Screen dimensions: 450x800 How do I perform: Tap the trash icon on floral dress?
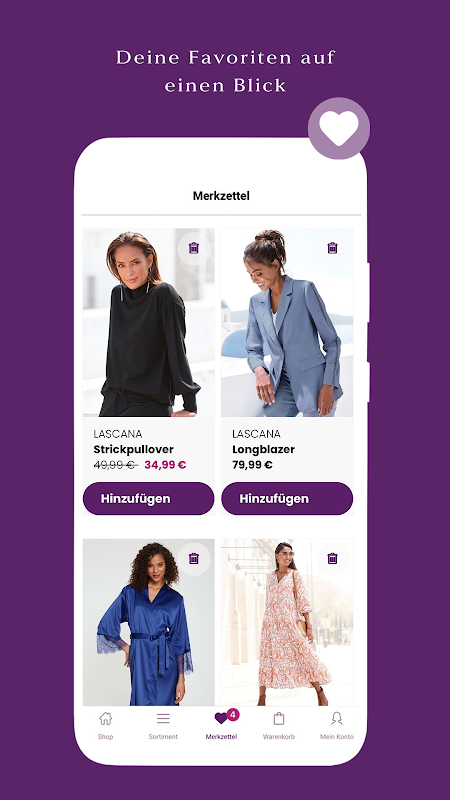pyautogui.click(x=332, y=559)
